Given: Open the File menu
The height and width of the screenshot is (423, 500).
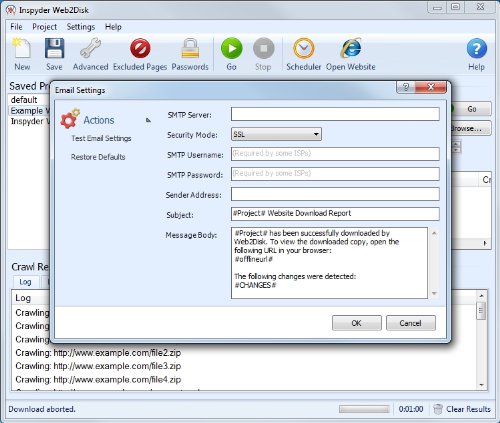Looking at the screenshot, I should pos(16,27).
